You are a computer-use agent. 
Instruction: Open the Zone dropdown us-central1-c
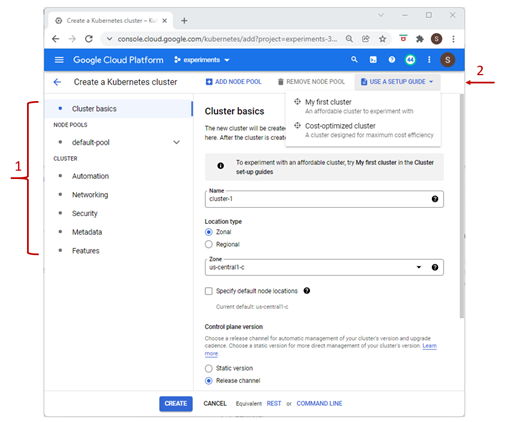324,267
